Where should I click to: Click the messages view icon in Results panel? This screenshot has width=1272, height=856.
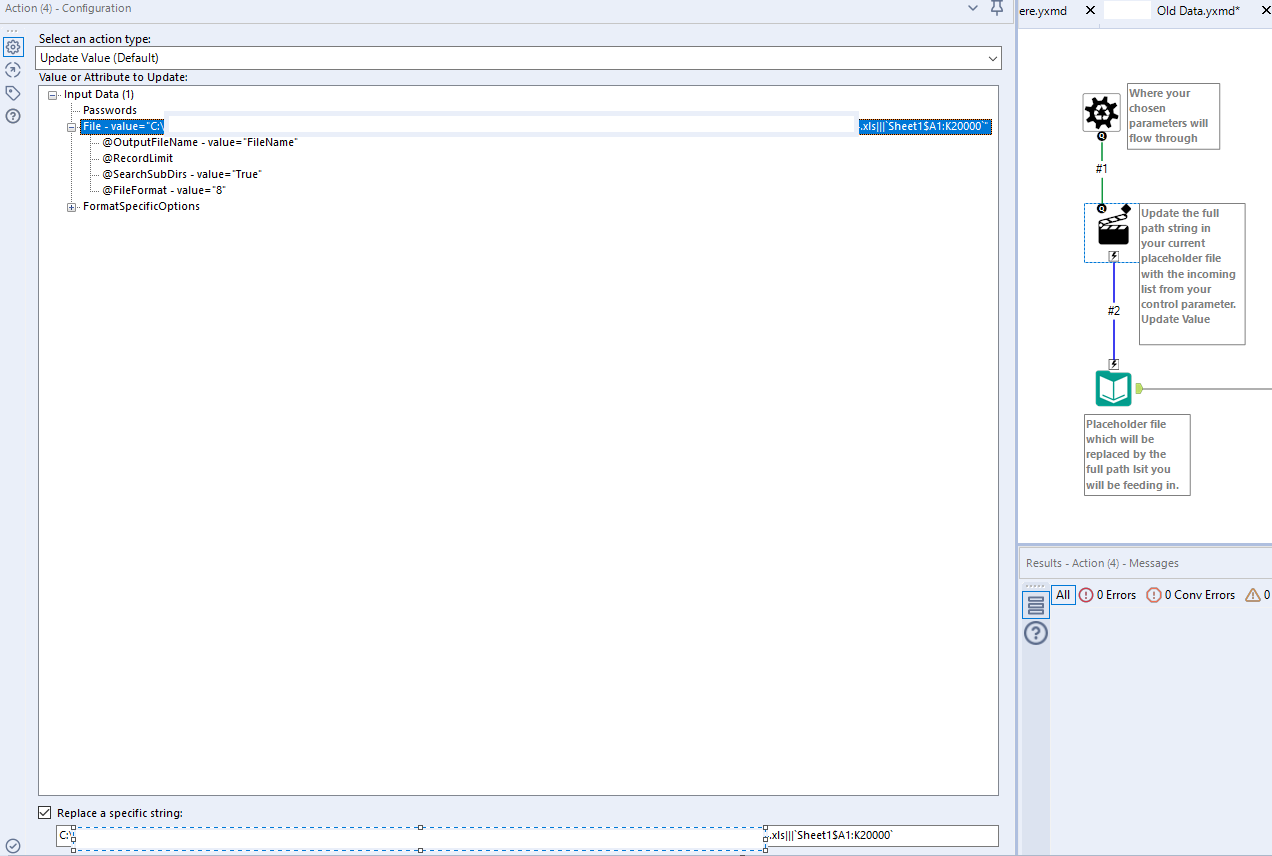1036,604
